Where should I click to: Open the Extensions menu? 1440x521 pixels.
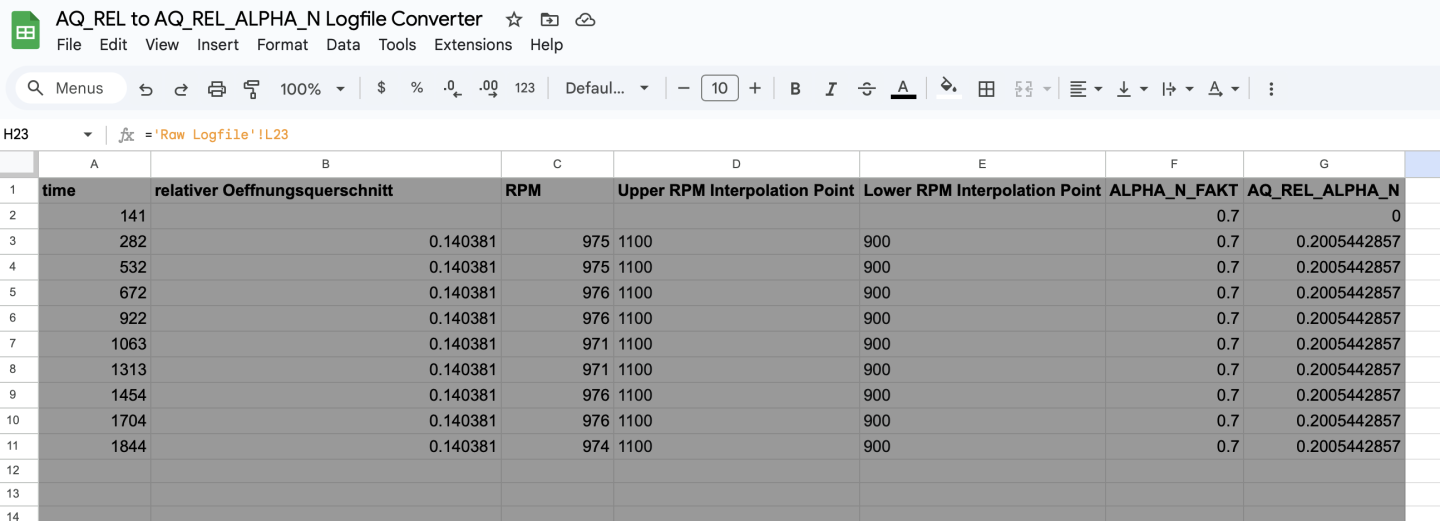coord(473,45)
